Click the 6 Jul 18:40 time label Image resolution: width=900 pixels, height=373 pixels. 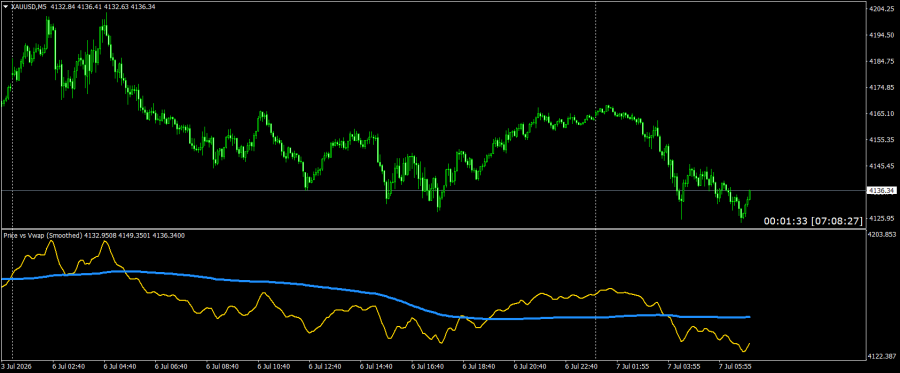[x=479, y=365]
